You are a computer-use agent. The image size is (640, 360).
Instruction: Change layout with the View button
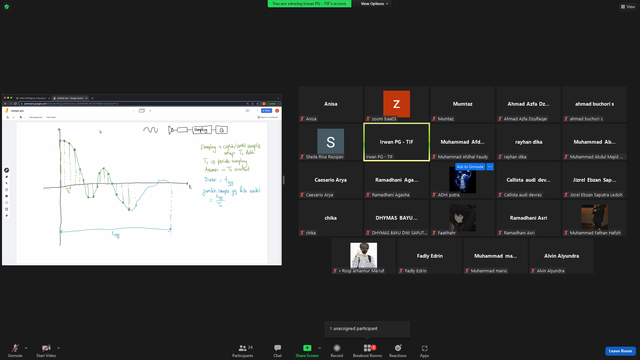click(628, 7)
